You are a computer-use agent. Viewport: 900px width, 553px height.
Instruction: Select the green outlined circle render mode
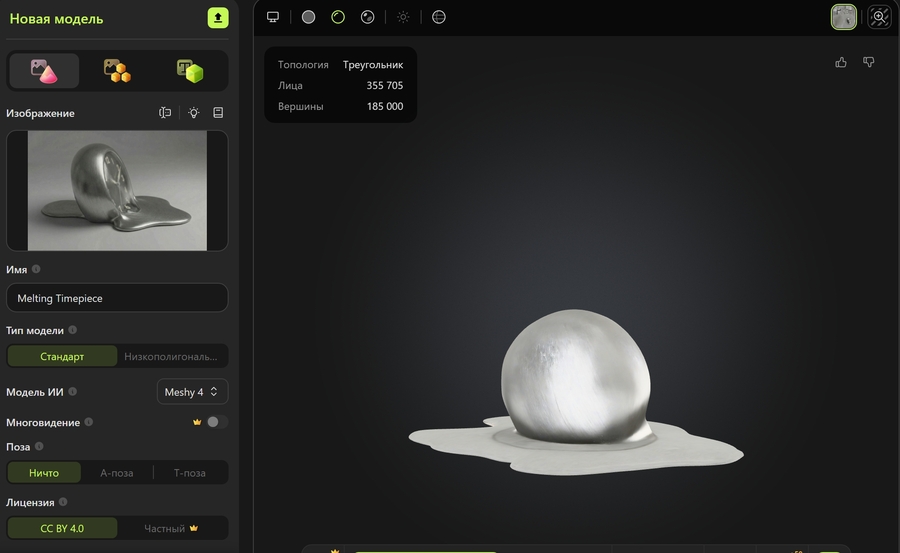(x=338, y=17)
